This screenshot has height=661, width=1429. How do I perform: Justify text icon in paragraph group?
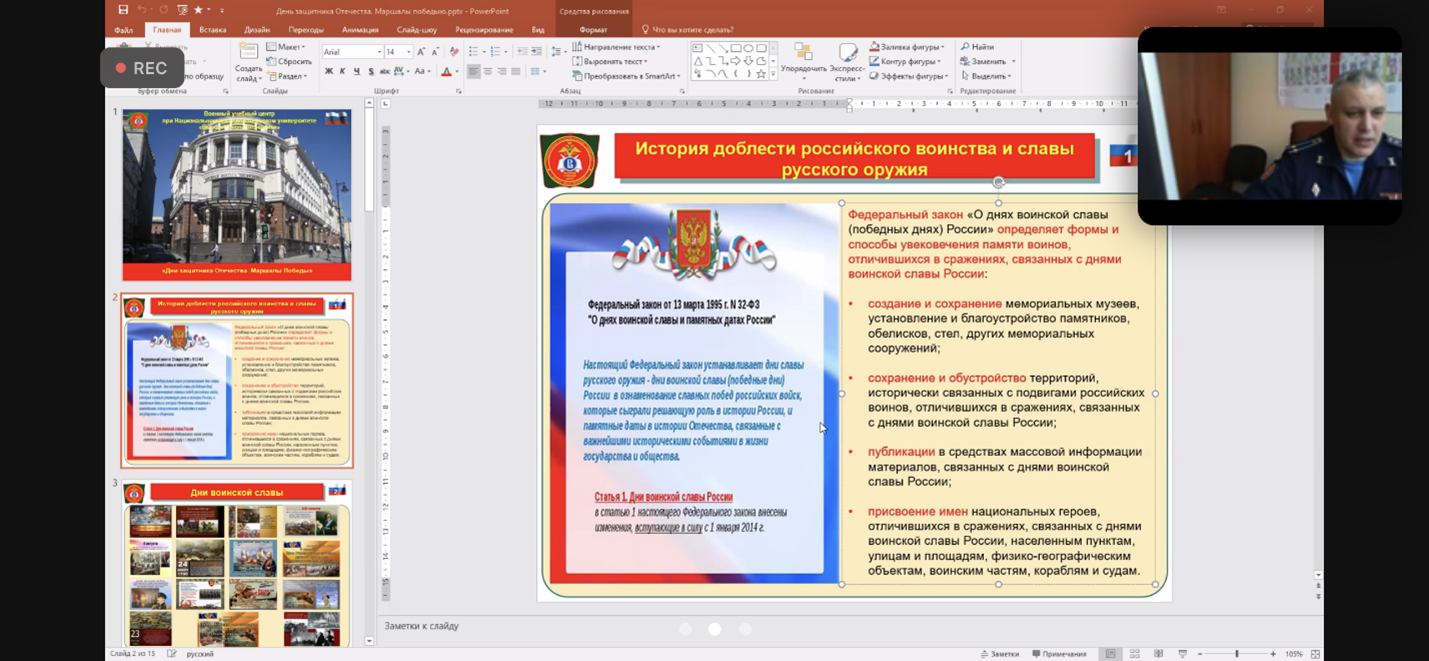coord(515,71)
